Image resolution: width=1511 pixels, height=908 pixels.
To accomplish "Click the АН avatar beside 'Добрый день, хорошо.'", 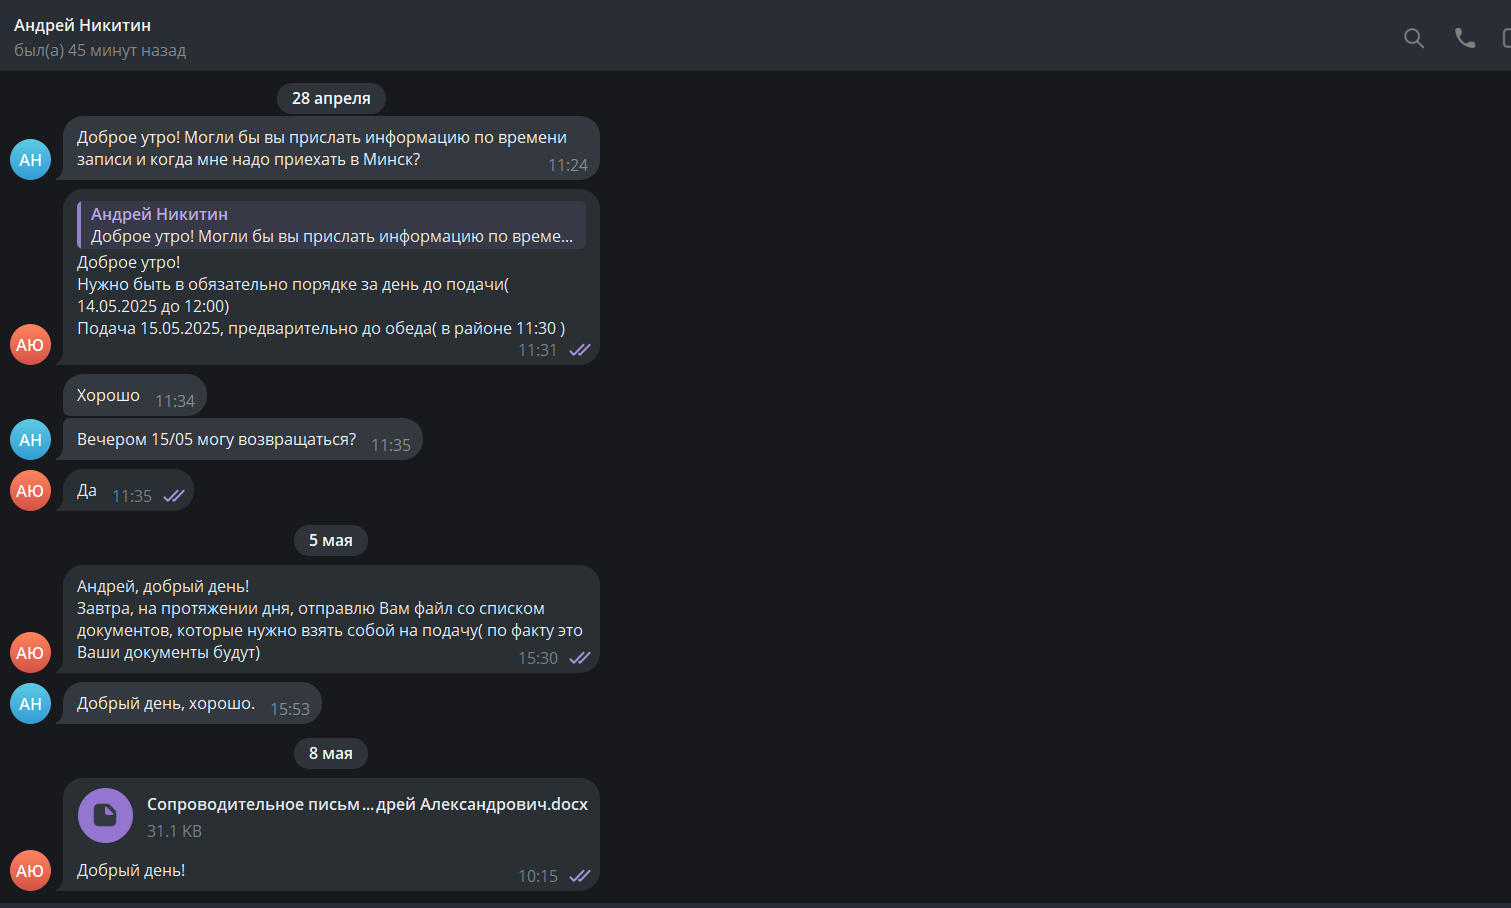I will (x=31, y=704).
